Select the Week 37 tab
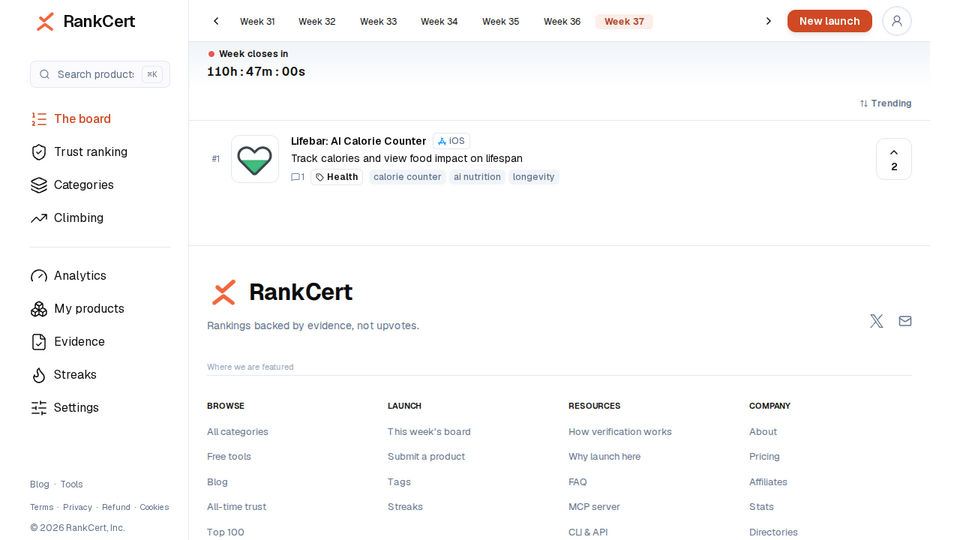Viewport: 960px width, 540px height. (x=624, y=21)
